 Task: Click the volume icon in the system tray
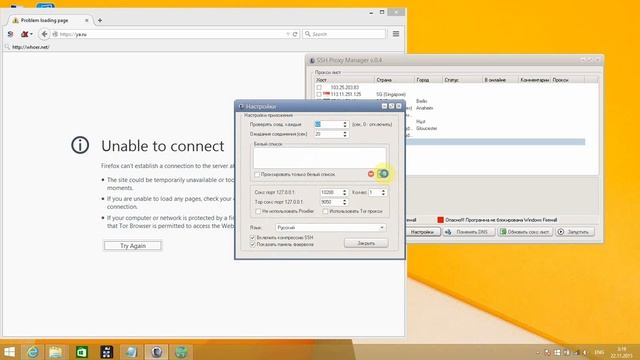586,352
